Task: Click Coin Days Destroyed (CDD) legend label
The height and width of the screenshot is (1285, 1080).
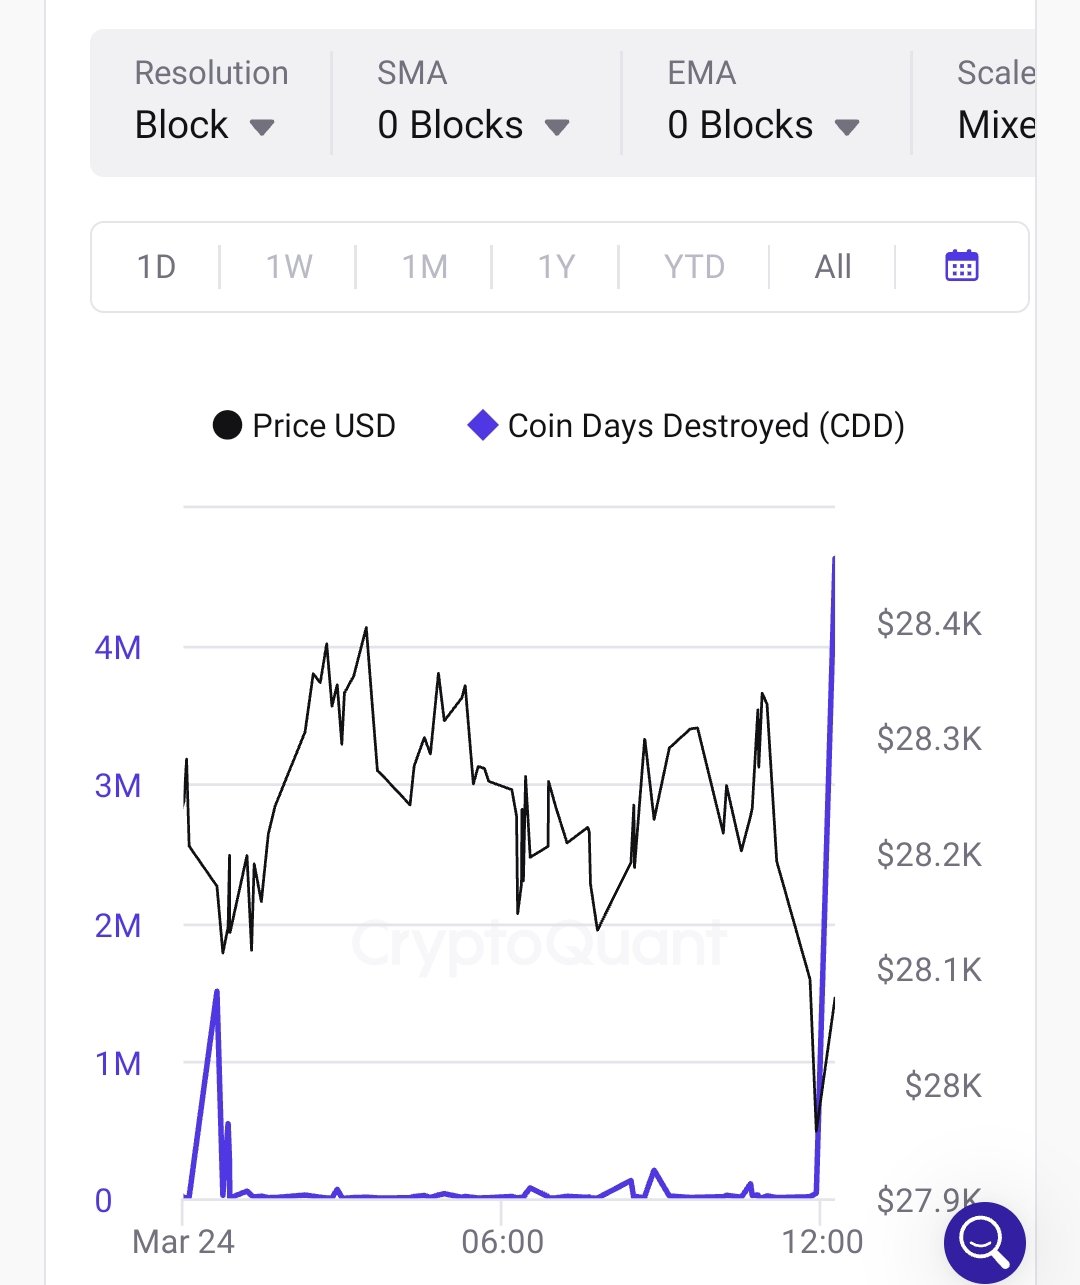Action: (706, 426)
